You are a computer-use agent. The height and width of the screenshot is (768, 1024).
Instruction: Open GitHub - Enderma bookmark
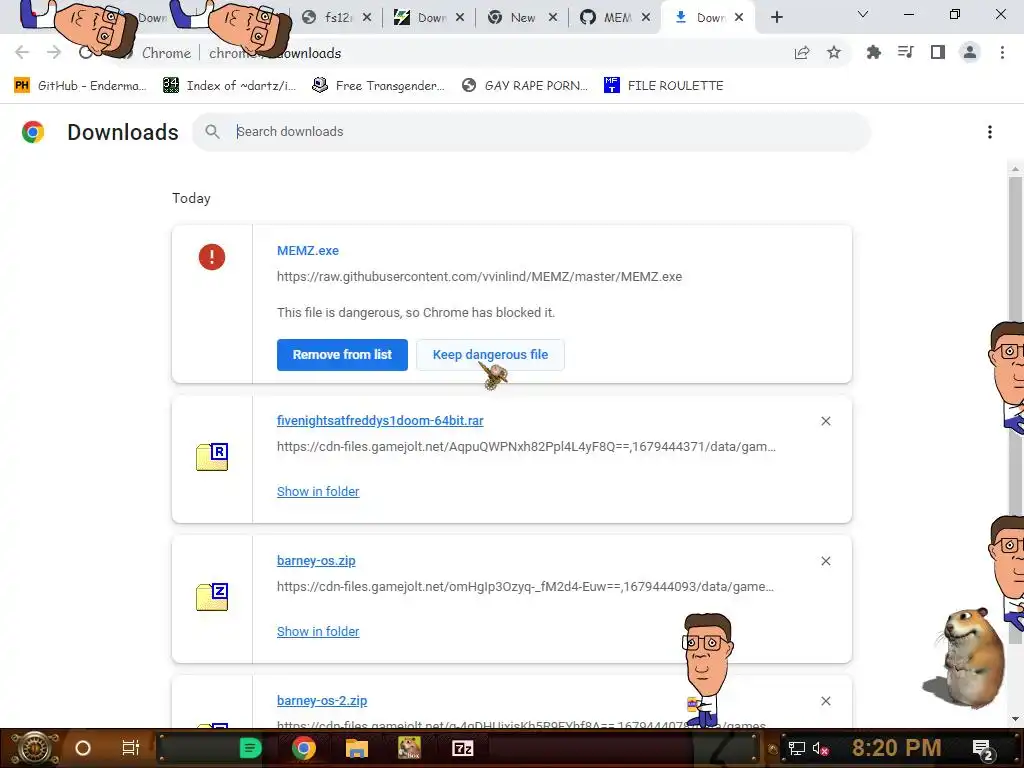click(x=81, y=86)
